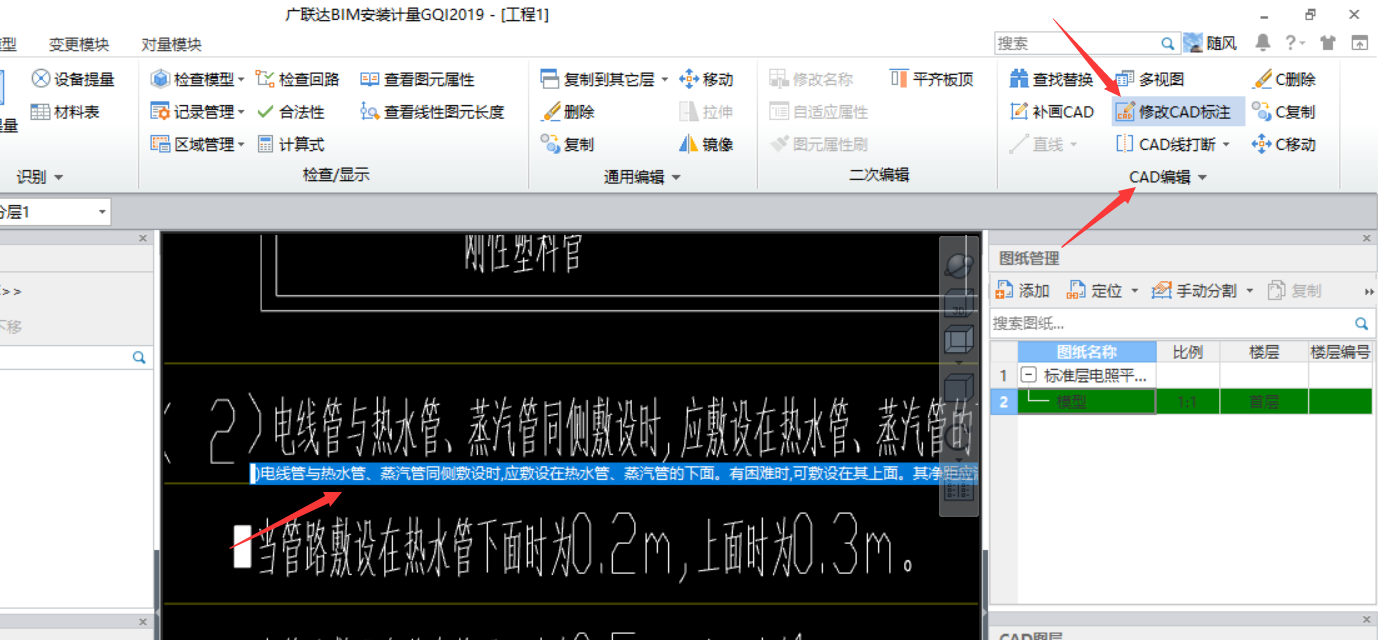This screenshot has width=1378, height=640.
Task: Open 随风 user account
Action: point(1211,43)
